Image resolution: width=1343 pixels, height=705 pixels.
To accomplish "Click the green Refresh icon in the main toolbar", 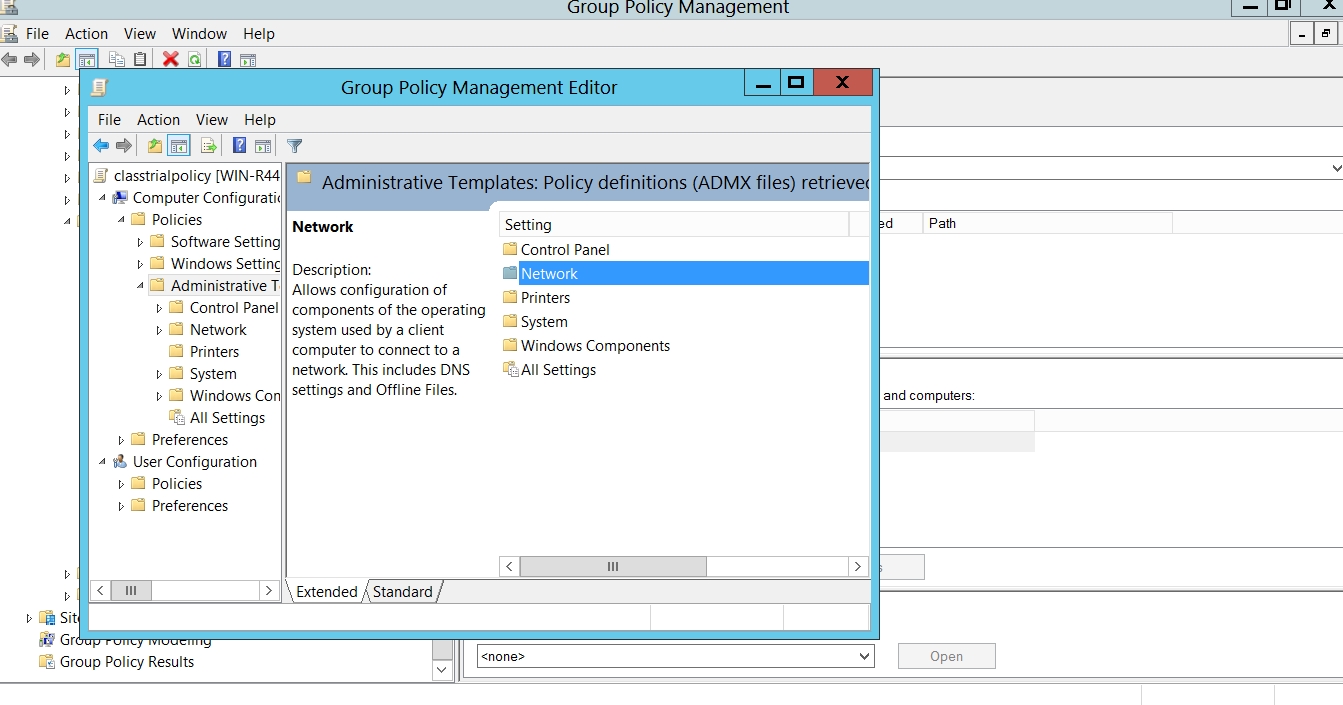I will [x=194, y=59].
